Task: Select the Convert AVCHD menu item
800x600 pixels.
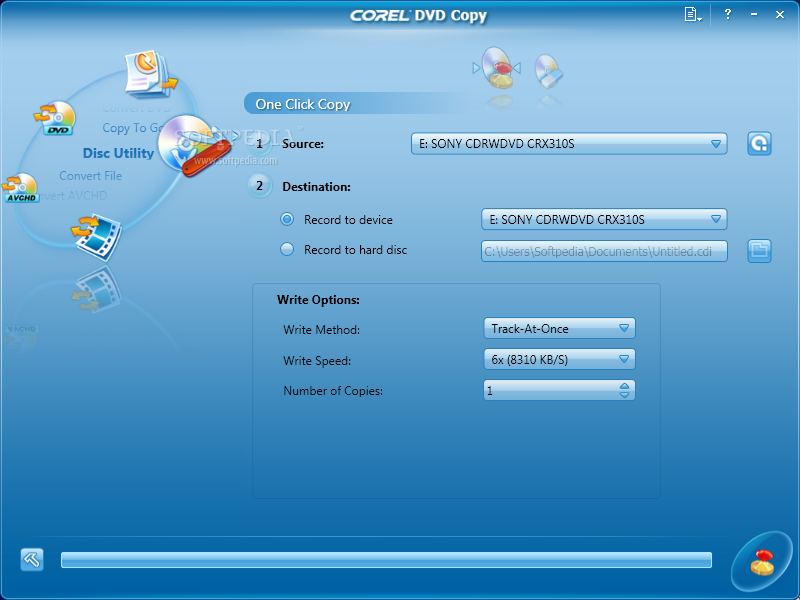Action: click(73, 195)
